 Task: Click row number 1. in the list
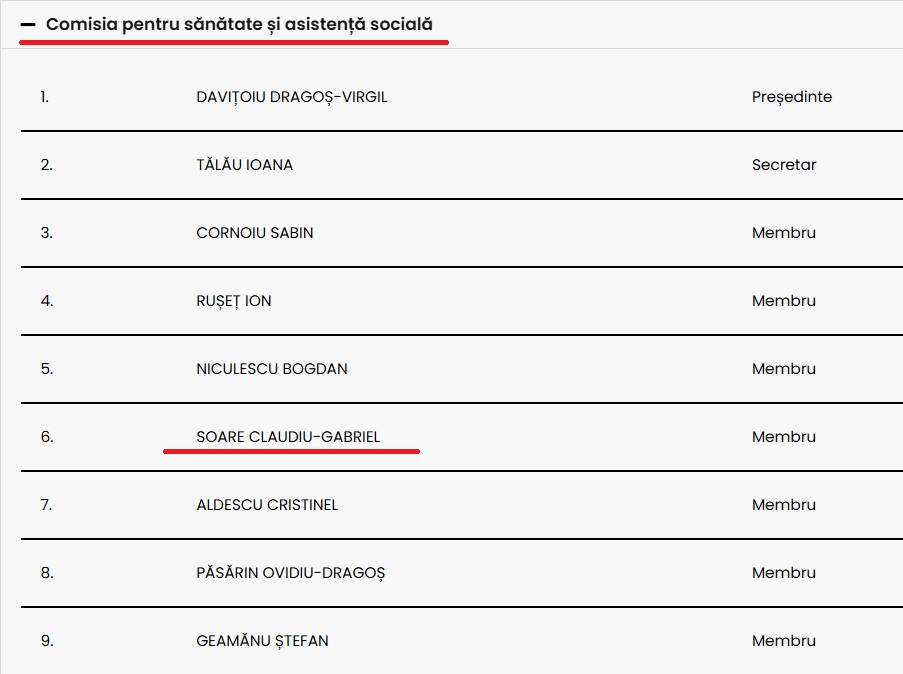pos(44,97)
